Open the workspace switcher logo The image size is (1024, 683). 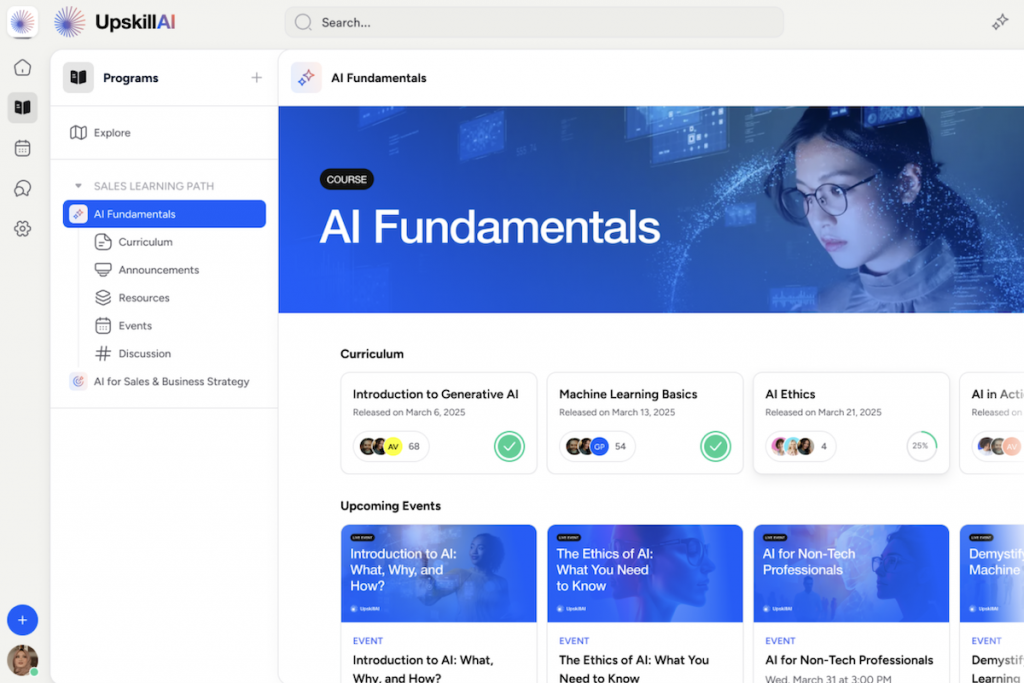(22, 22)
